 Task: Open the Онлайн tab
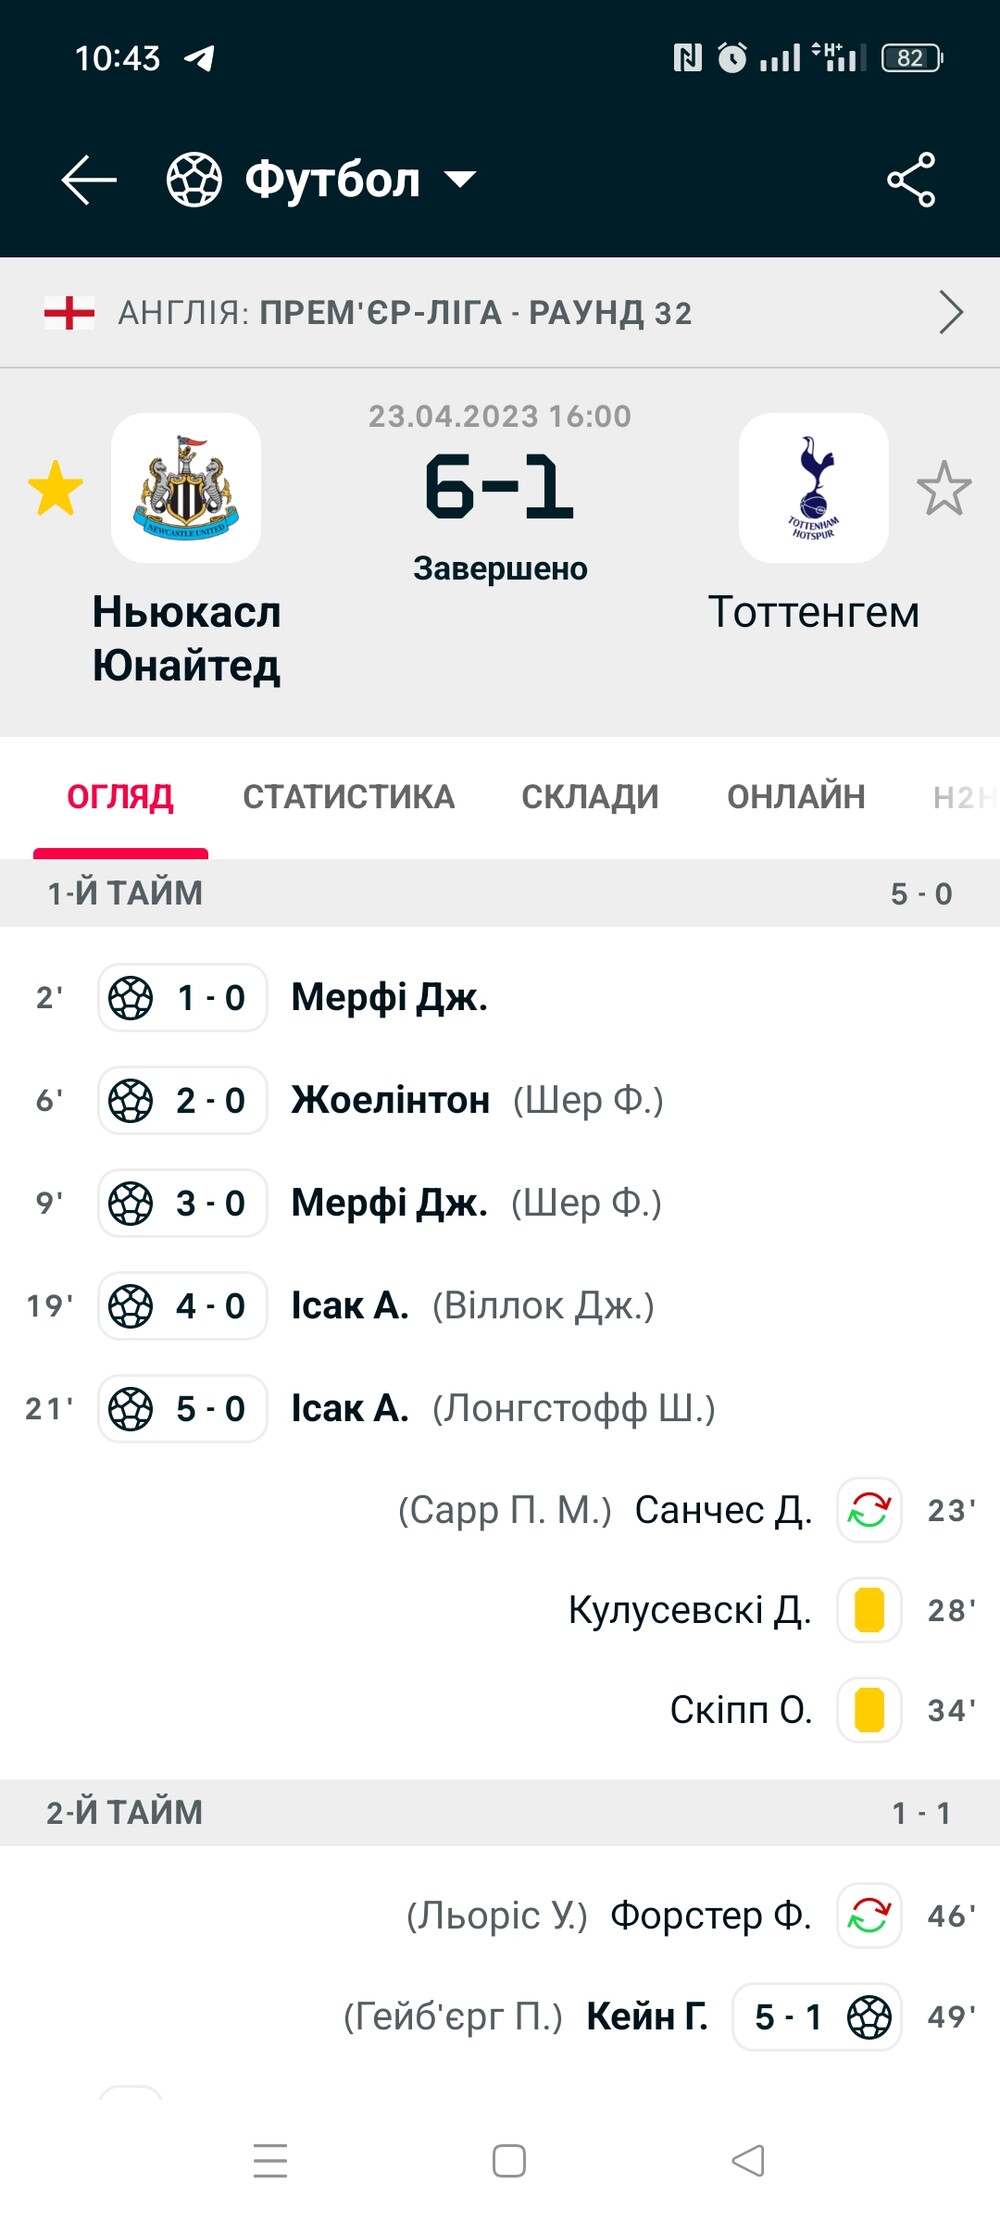[796, 797]
